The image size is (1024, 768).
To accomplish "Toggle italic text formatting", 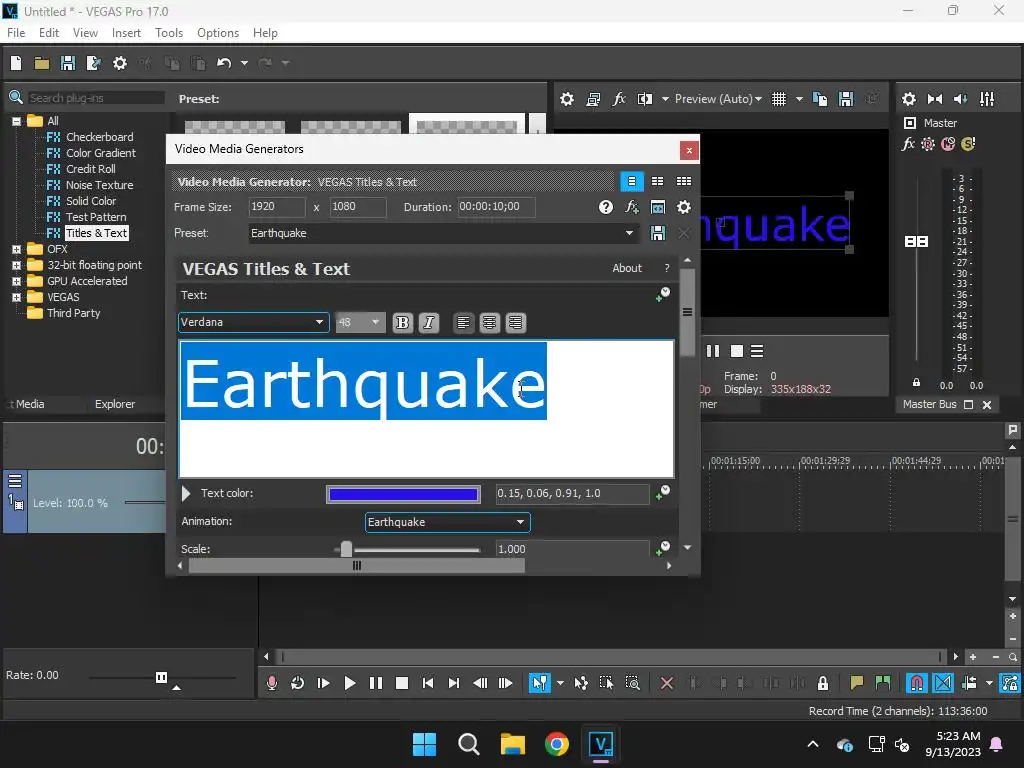I will (x=428, y=323).
